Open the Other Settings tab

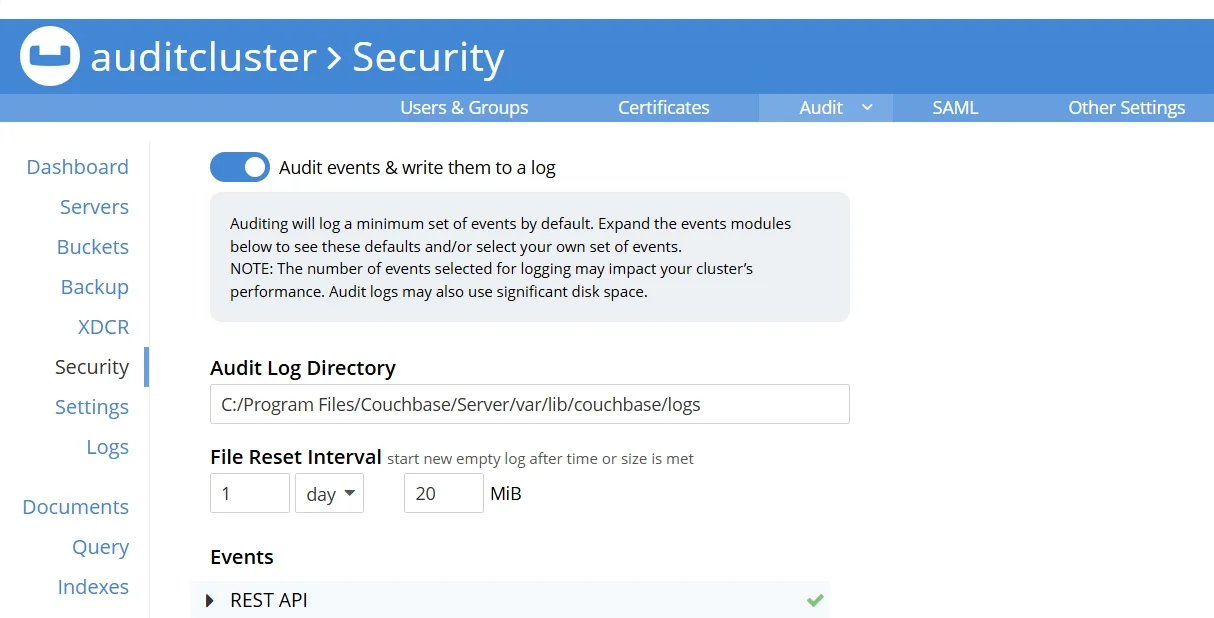click(x=1126, y=107)
